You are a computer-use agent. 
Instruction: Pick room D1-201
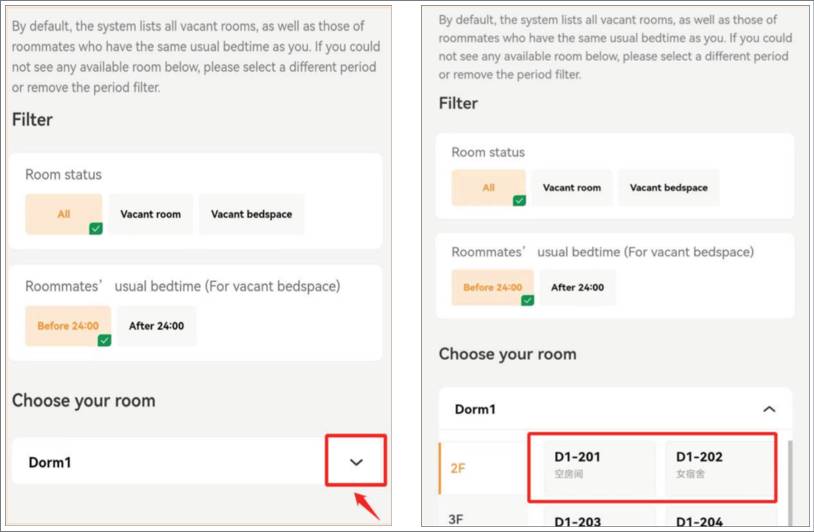599,467
